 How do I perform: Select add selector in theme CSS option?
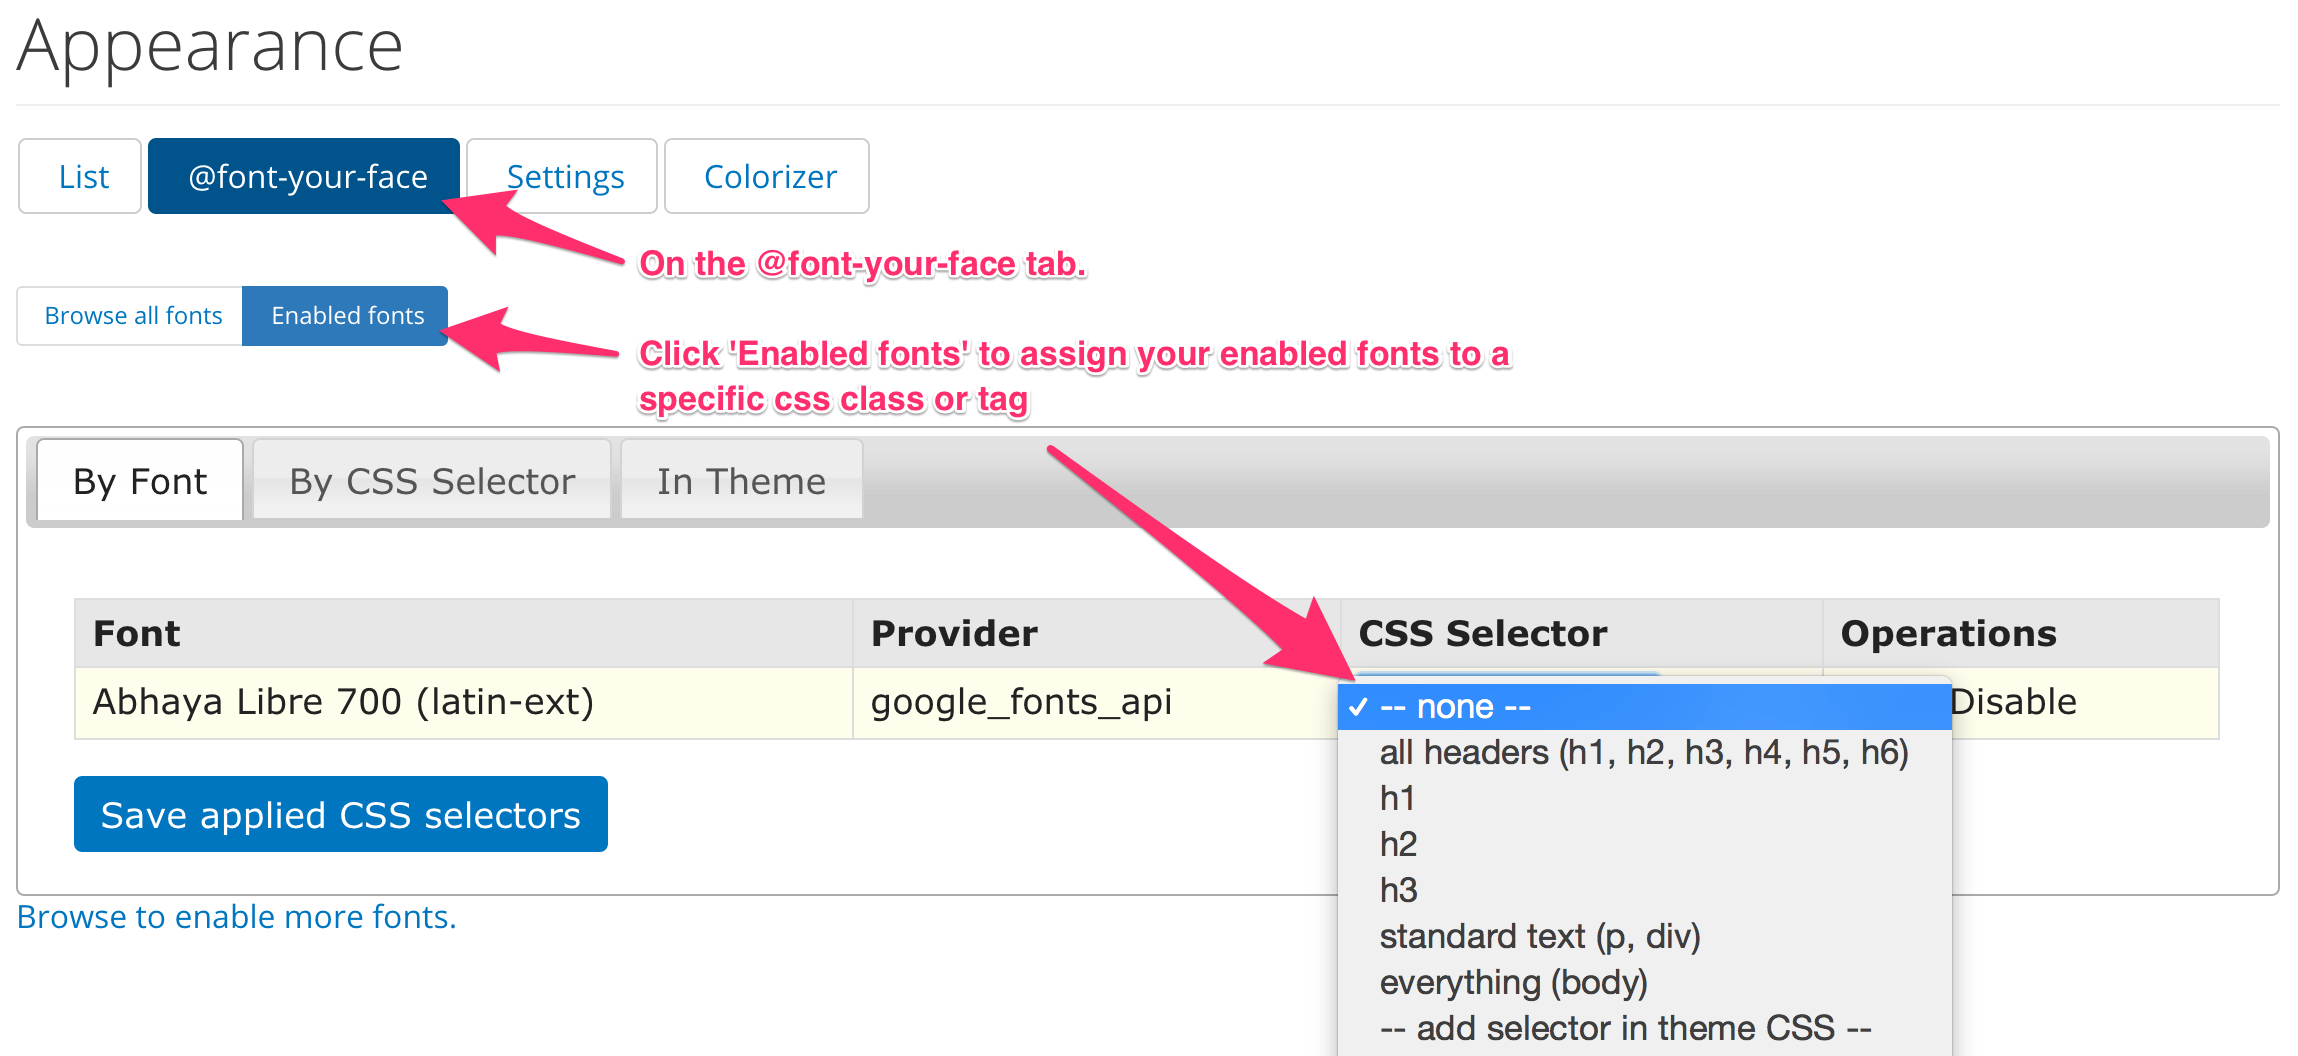(1644, 1028)
